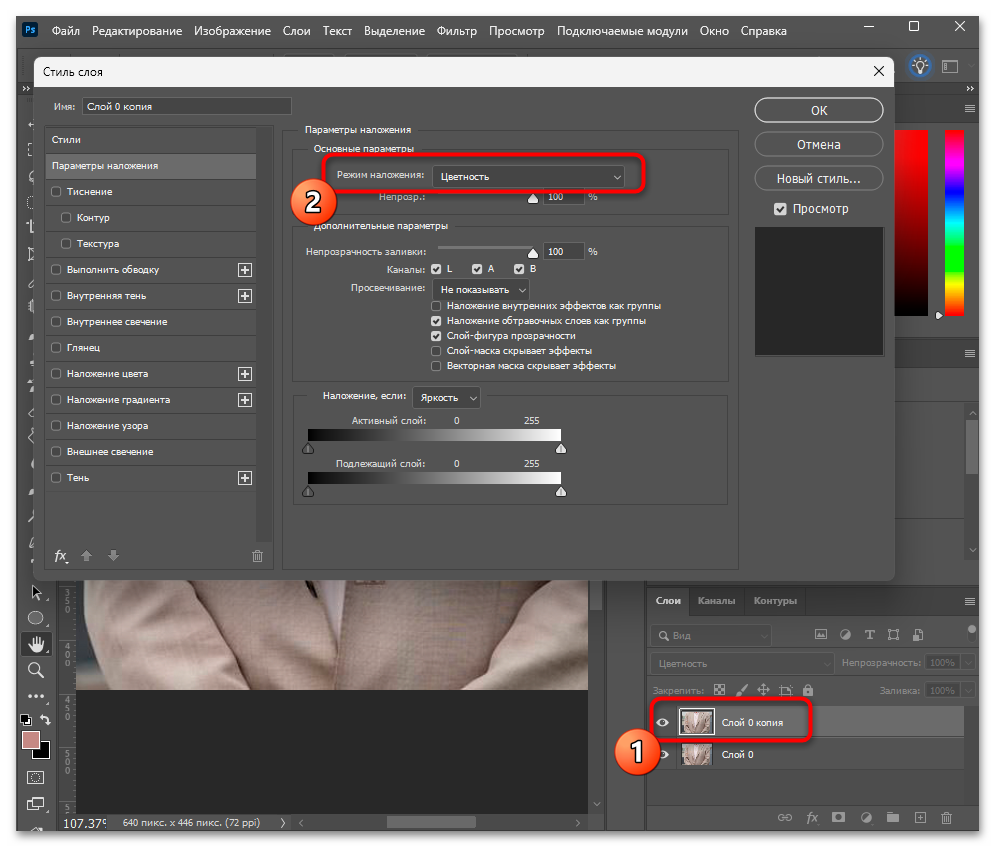
Task: Click the delete layer trash icon
Action: [946, 818]
